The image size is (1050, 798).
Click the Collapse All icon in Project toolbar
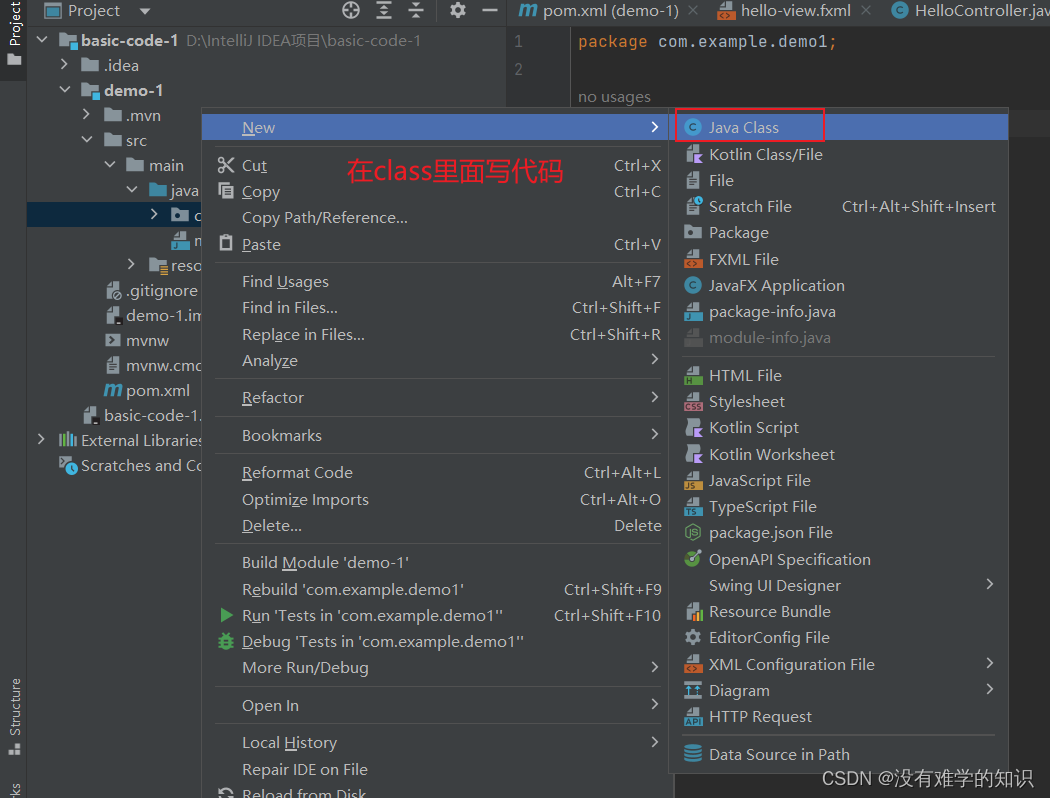416,10
